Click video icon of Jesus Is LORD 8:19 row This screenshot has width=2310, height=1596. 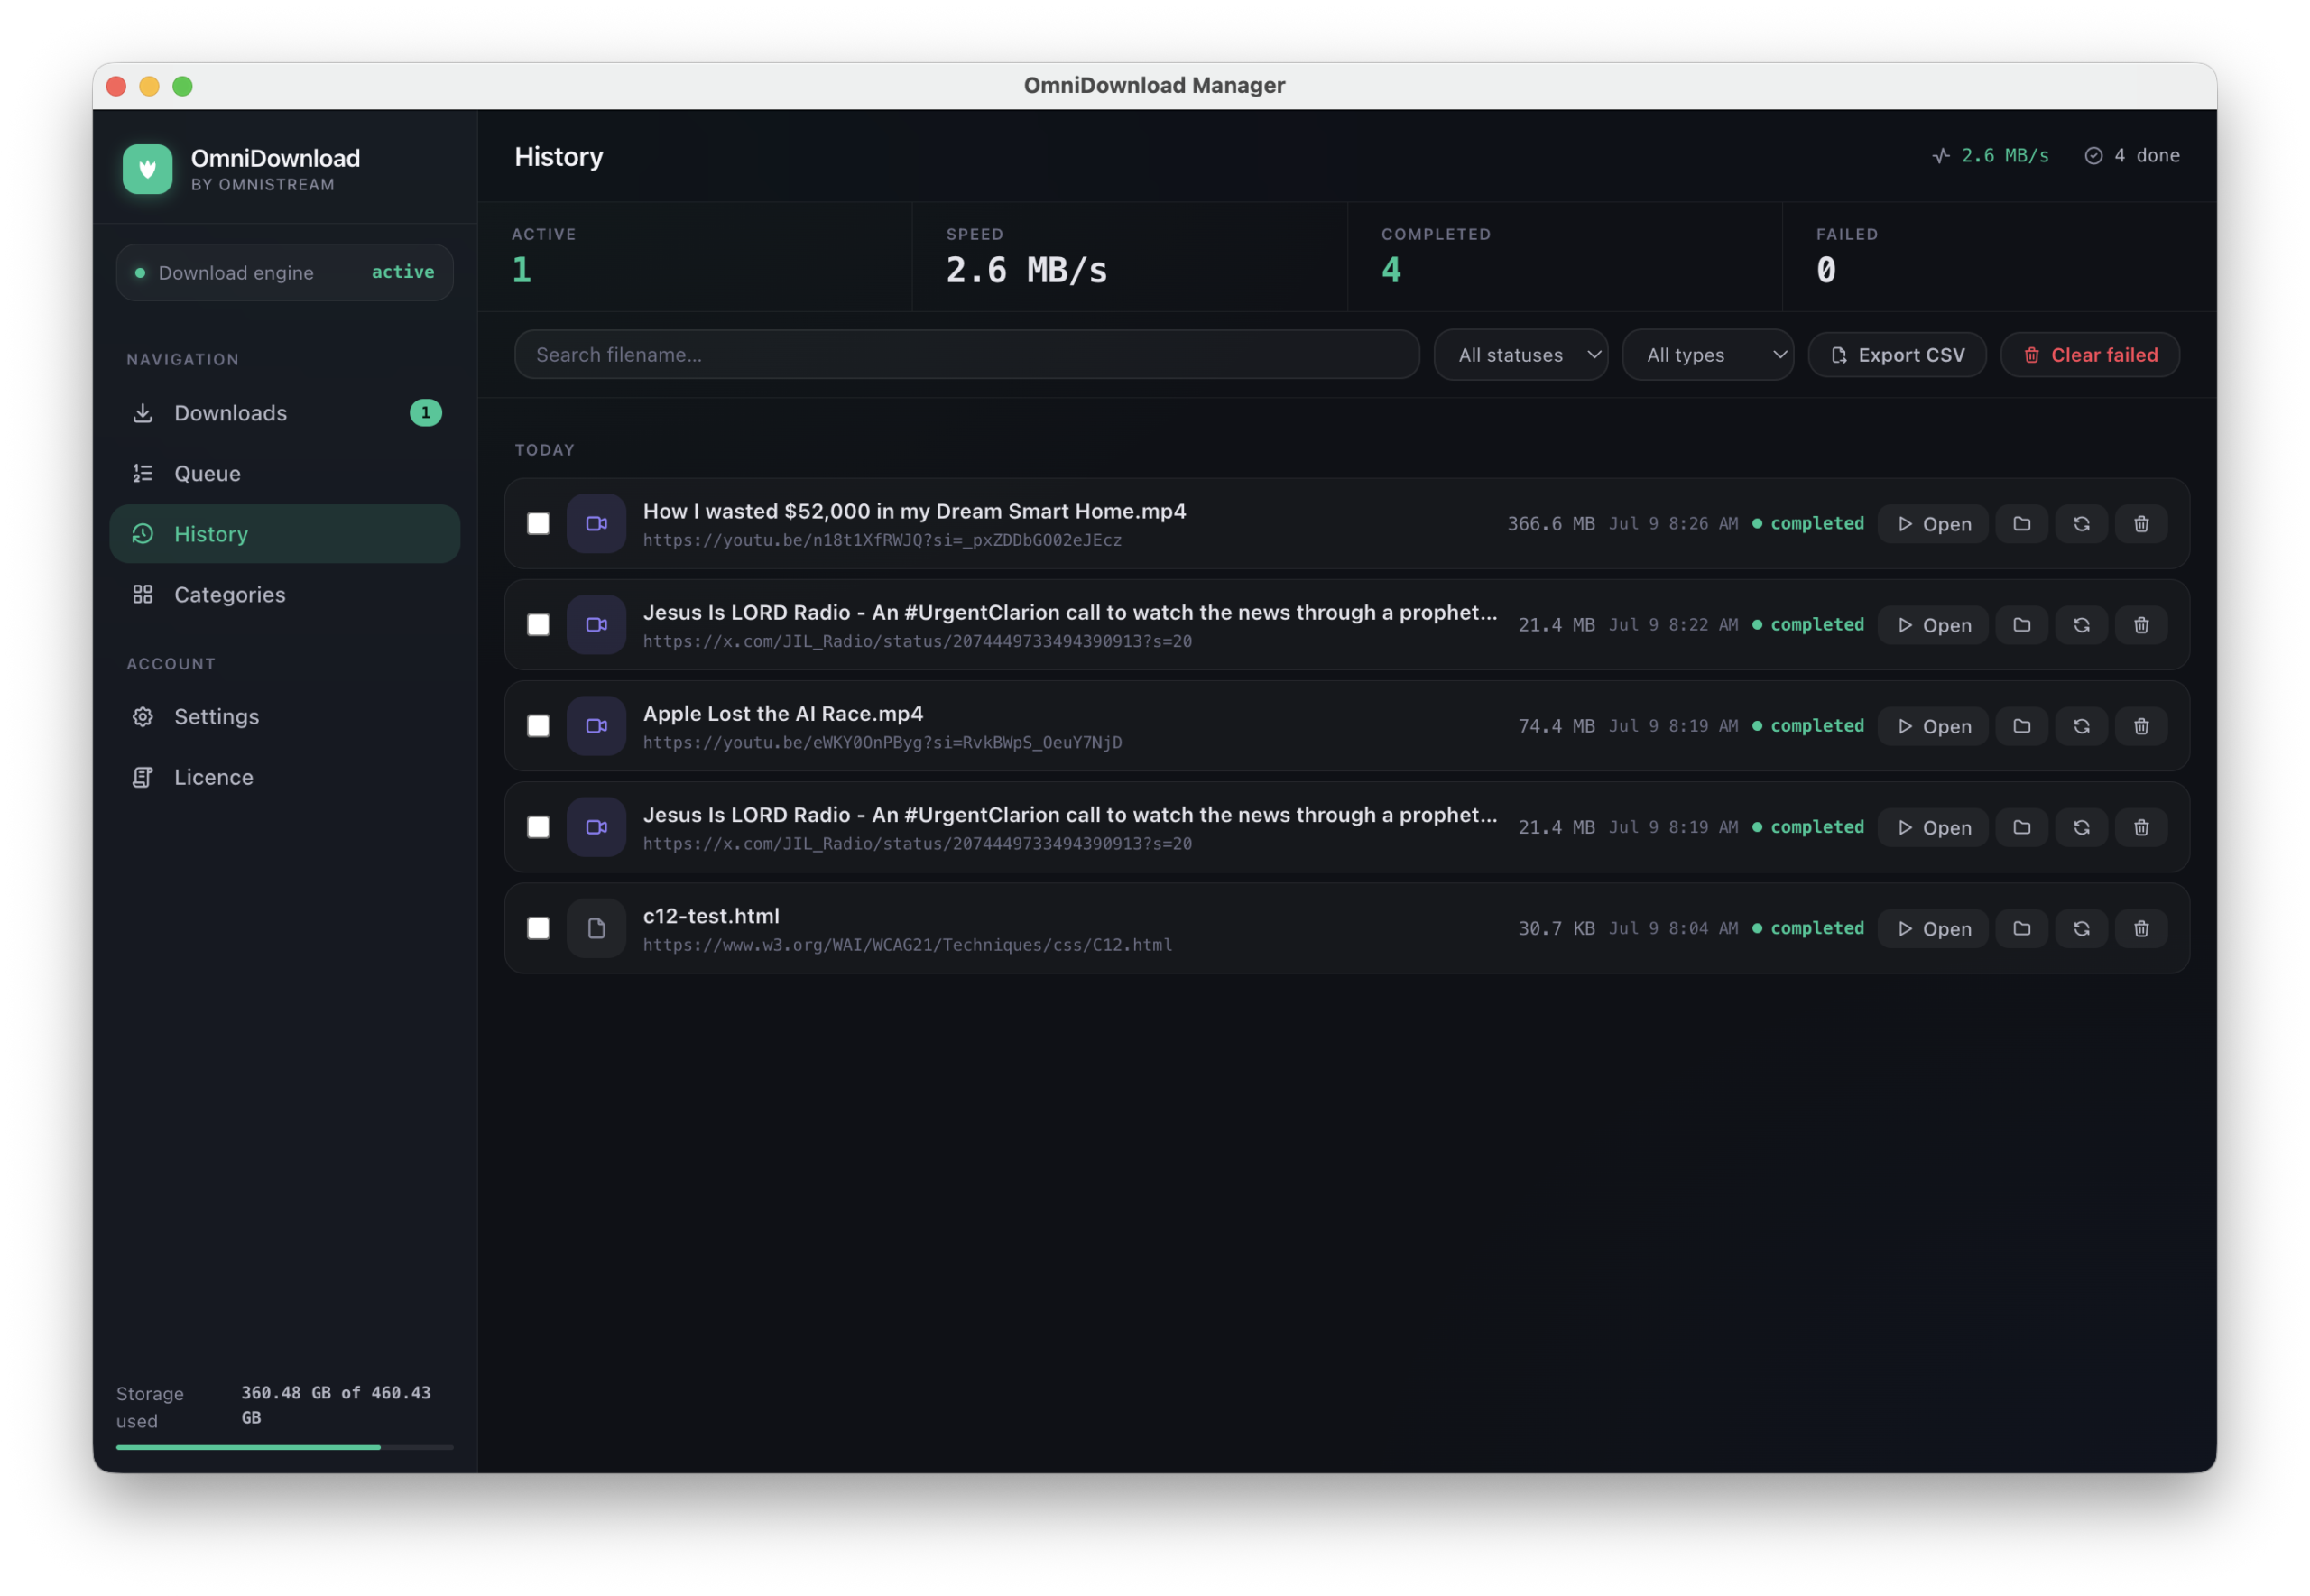coord(596,827)
